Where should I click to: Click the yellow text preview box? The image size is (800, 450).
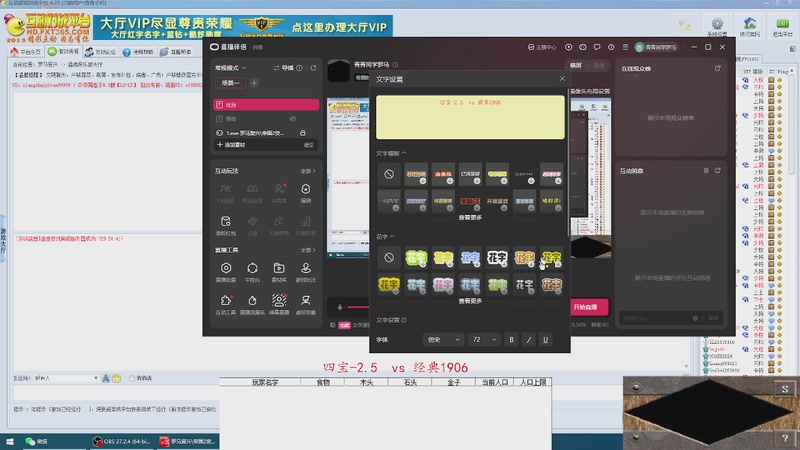(470, 117)
